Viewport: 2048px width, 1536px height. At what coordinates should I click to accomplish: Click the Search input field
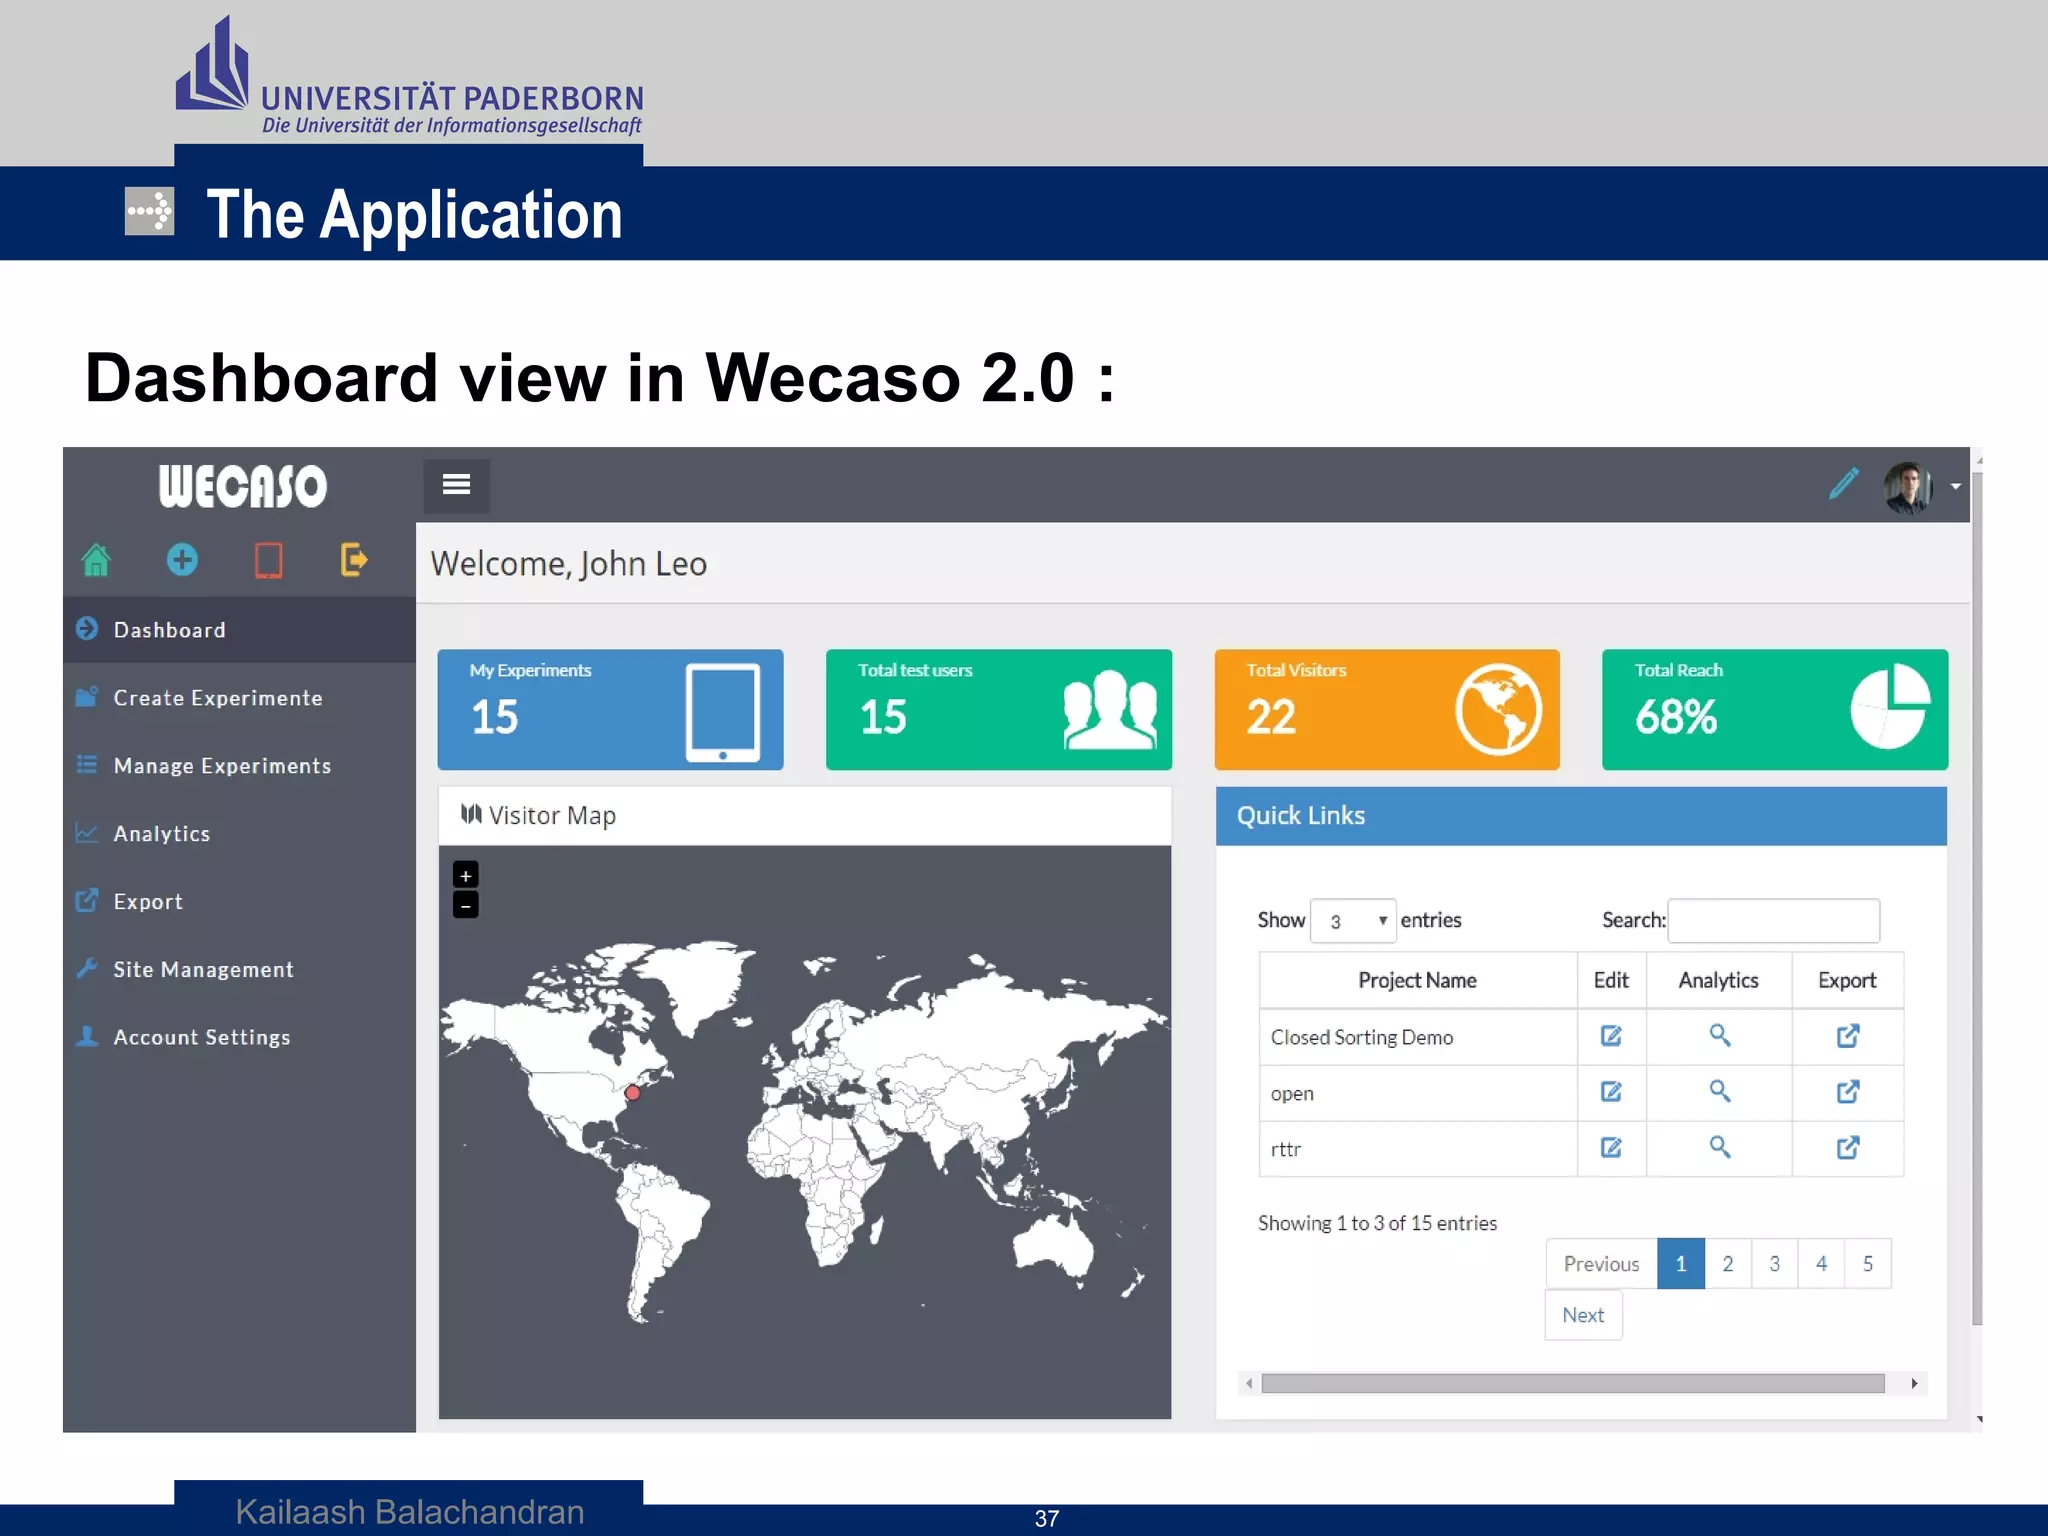tap(1774, 921)
